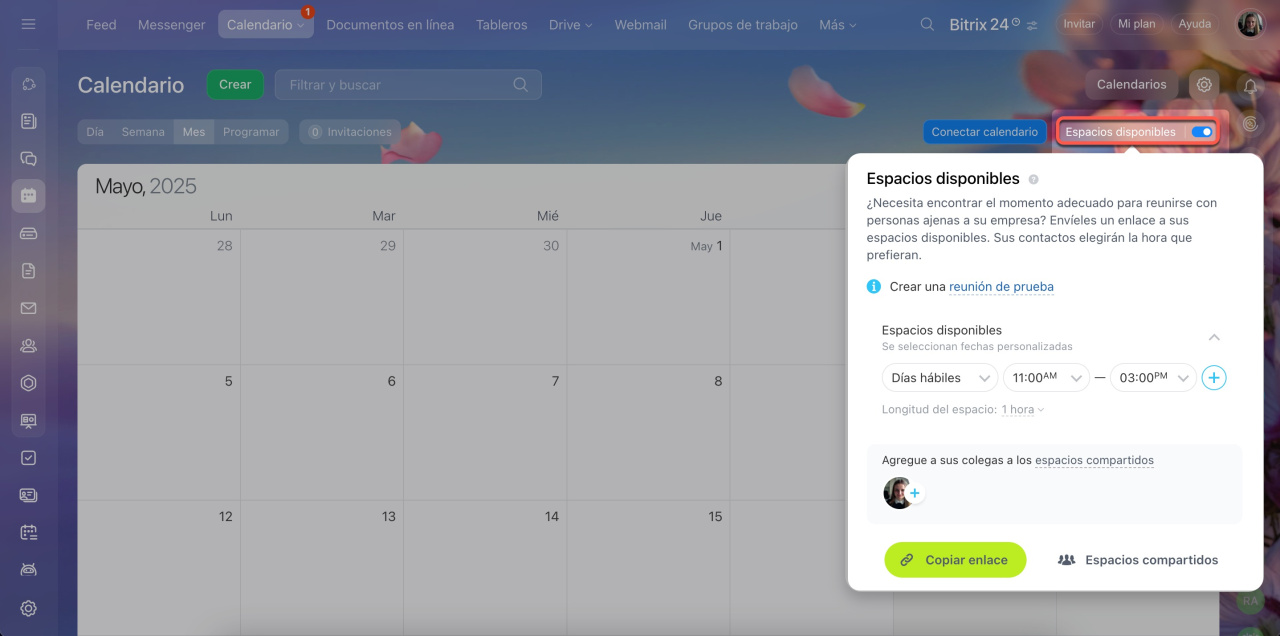Open calendar settings gear icon
The image size is (1280, 636).
(x=1204, y=85)
